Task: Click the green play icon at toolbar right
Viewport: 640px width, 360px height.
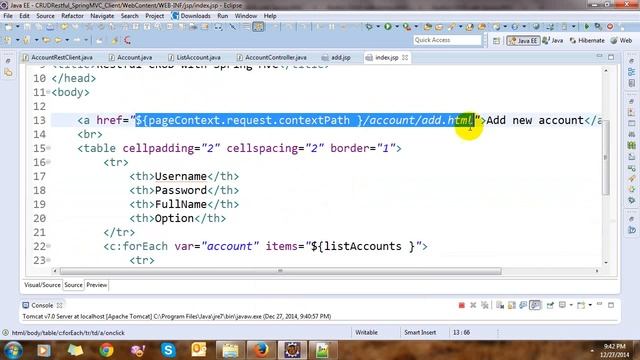Action: (x=587, y=27)
